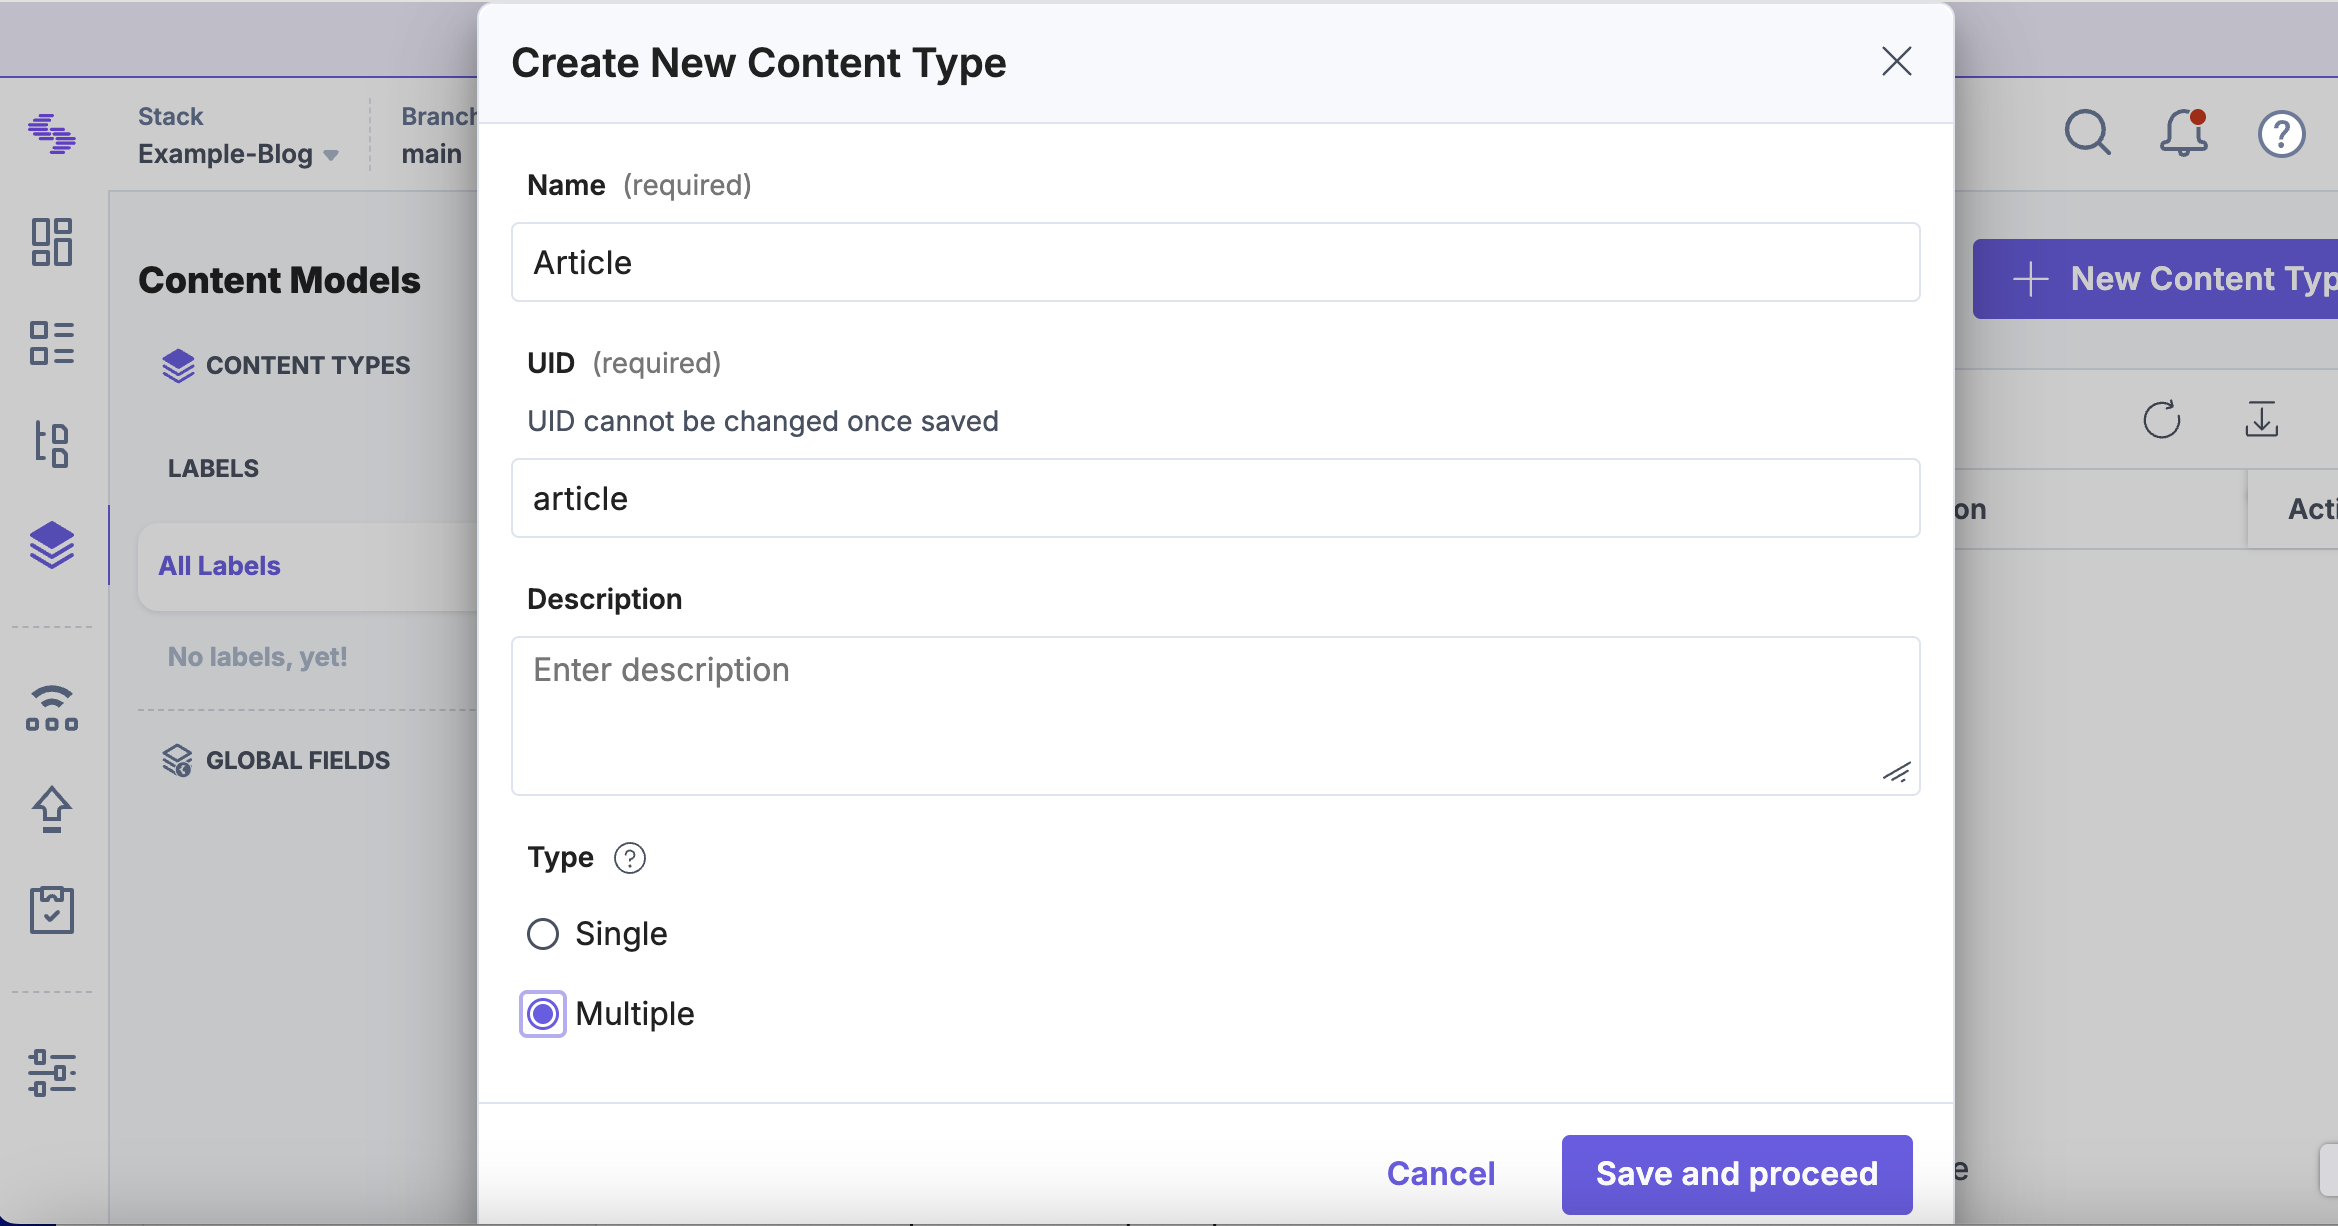Open the Entries list icon in sidebar
Screen dimensions: 2338x1226
click(x=52, y=343)
